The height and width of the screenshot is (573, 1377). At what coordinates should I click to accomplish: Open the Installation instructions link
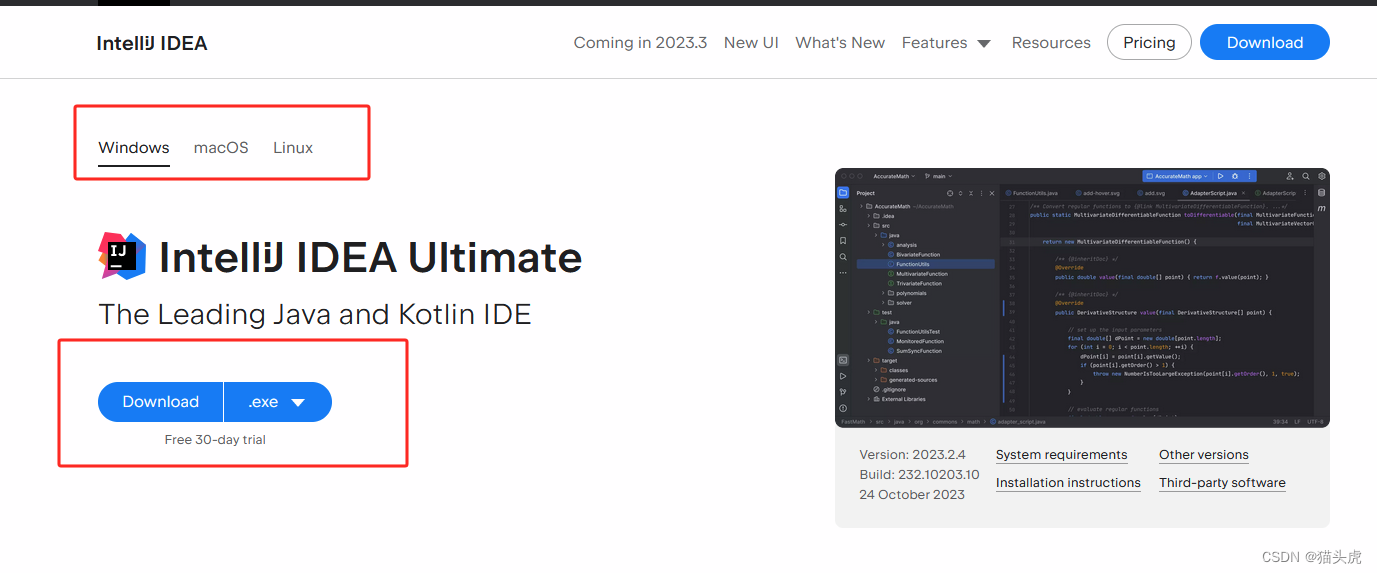[1068, 483]
